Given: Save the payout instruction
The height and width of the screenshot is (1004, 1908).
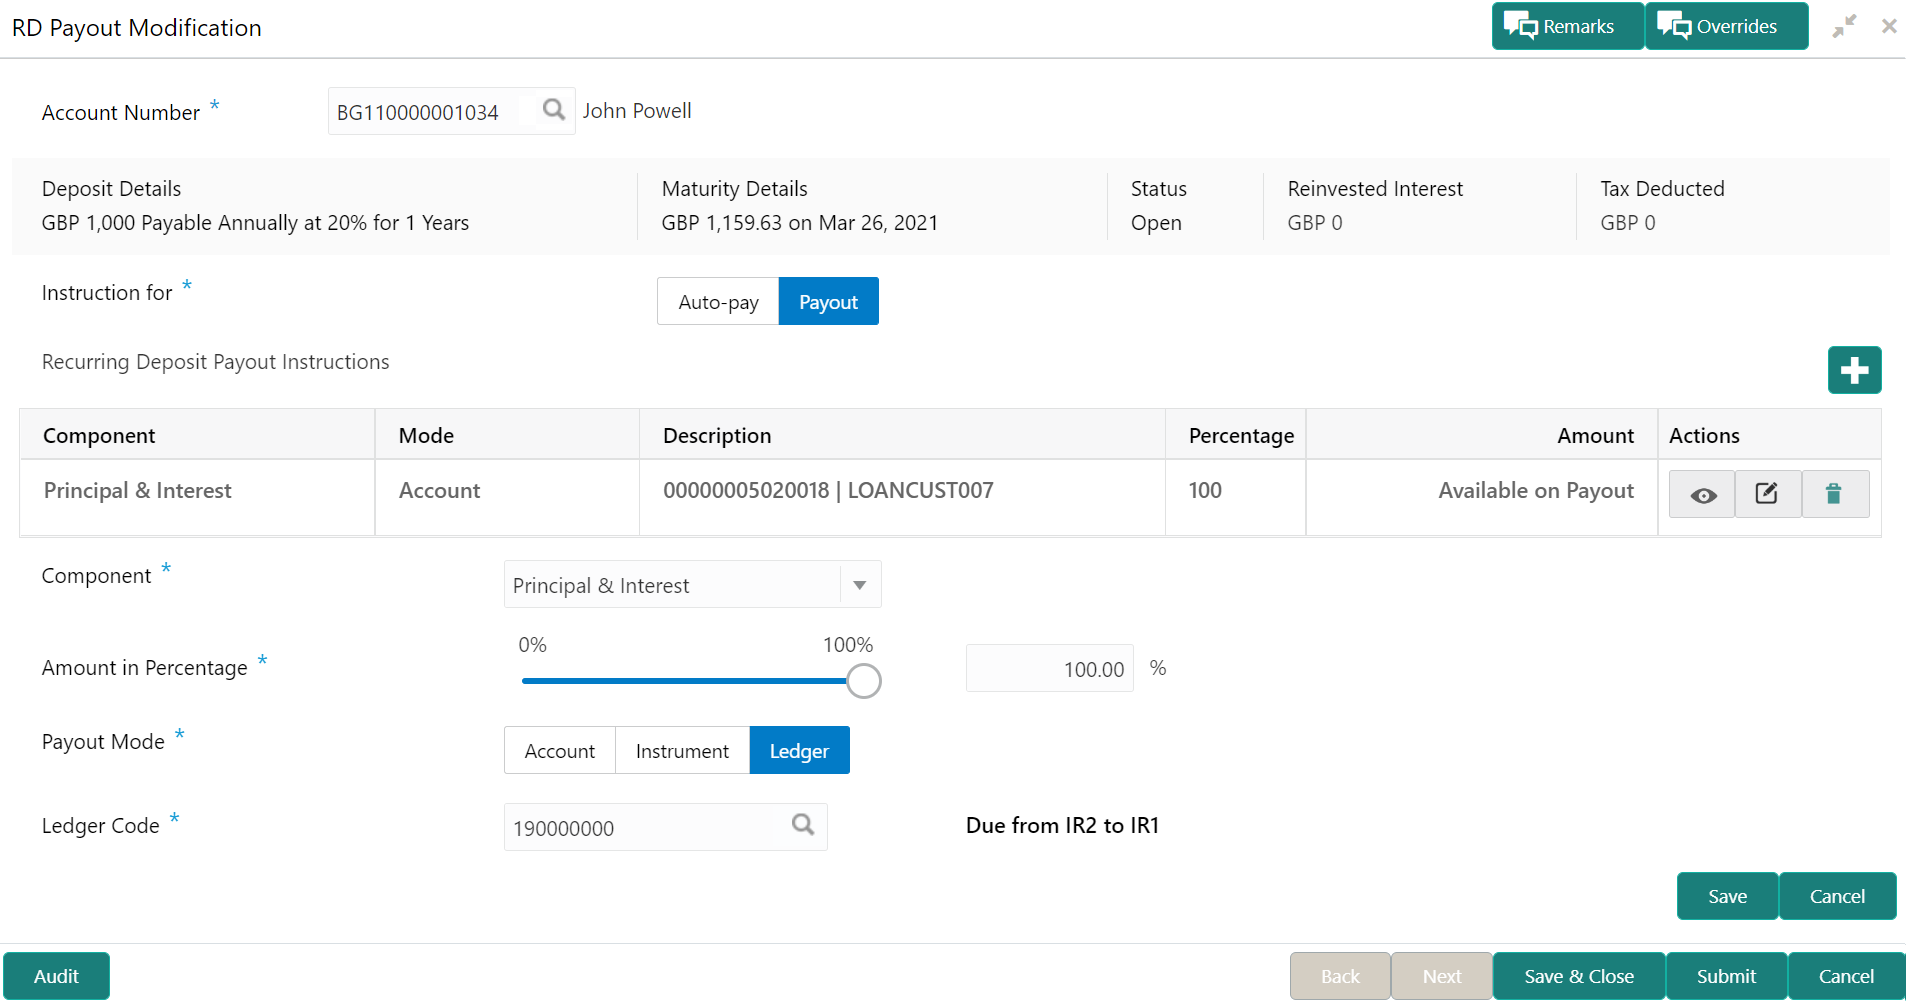Looking at the screenshot, I should 1727,896.
